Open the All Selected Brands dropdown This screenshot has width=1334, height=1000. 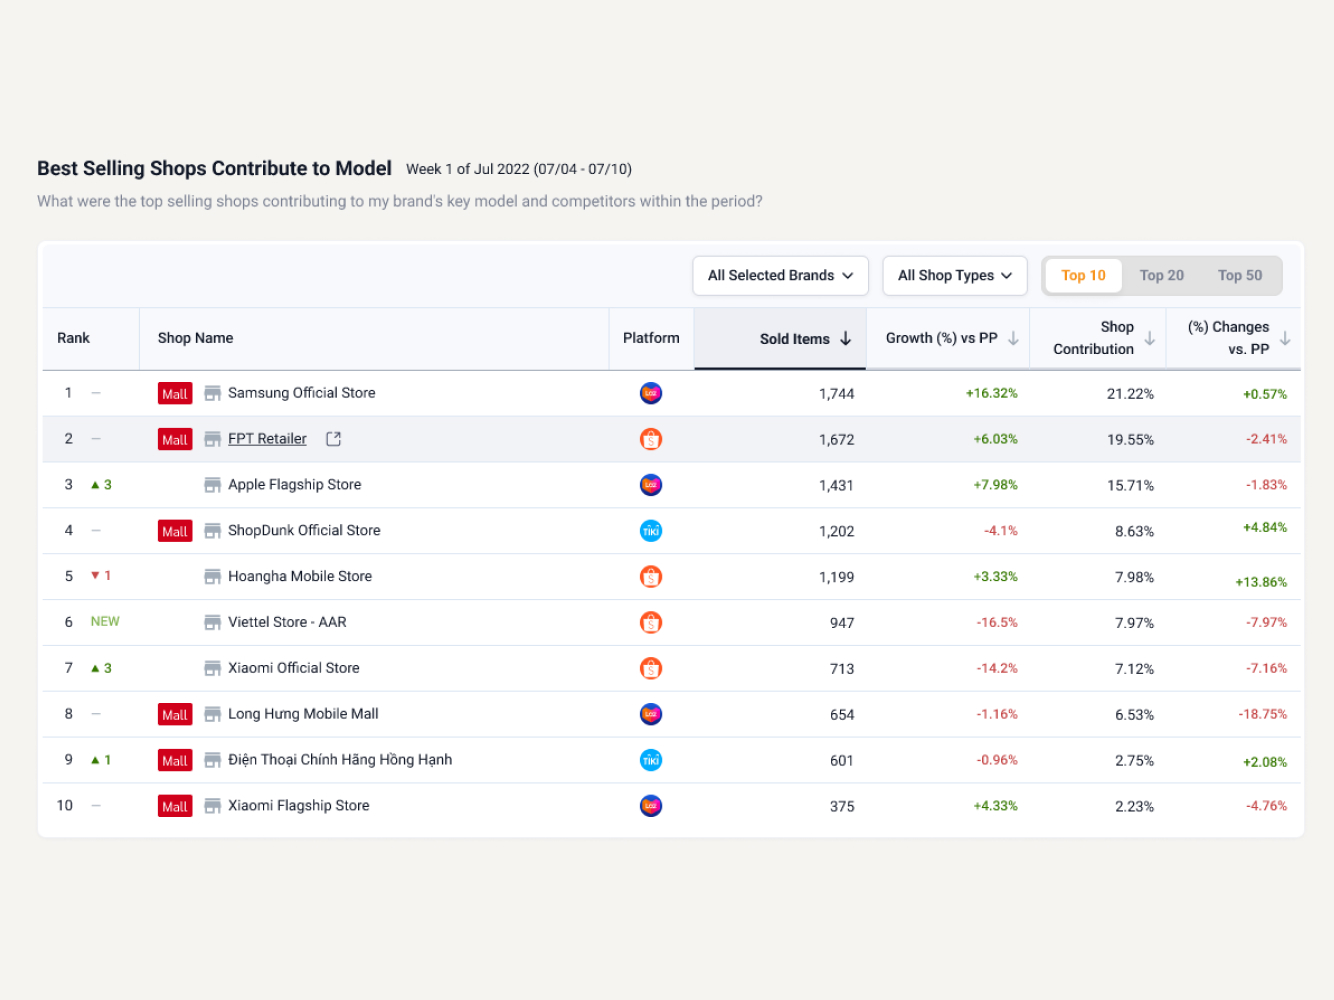[780, 276]
